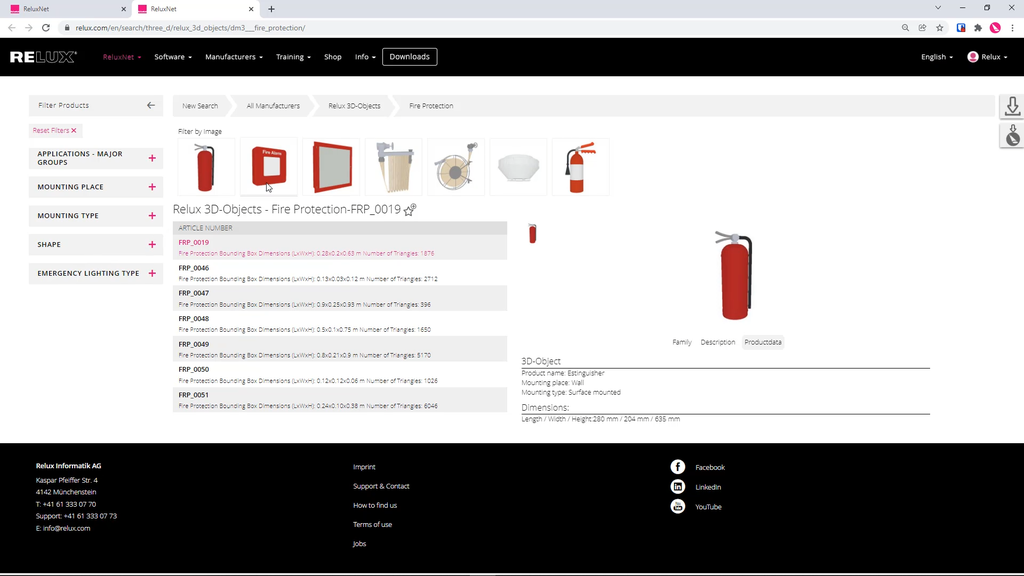Switch to Productdata tab
This screenshot has height=576, width=1024.
[x=763, y=342]
